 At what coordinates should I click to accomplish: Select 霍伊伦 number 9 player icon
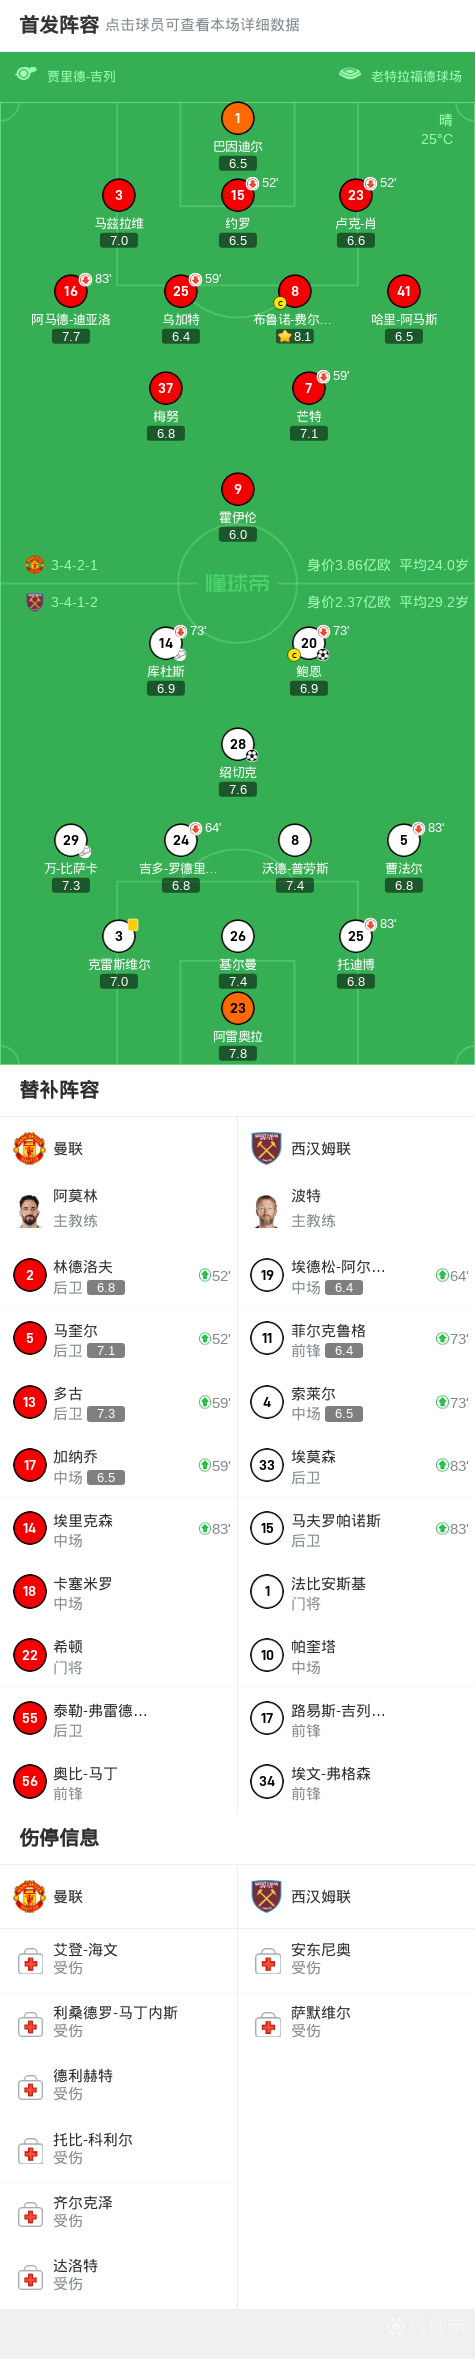pos(237,489)
